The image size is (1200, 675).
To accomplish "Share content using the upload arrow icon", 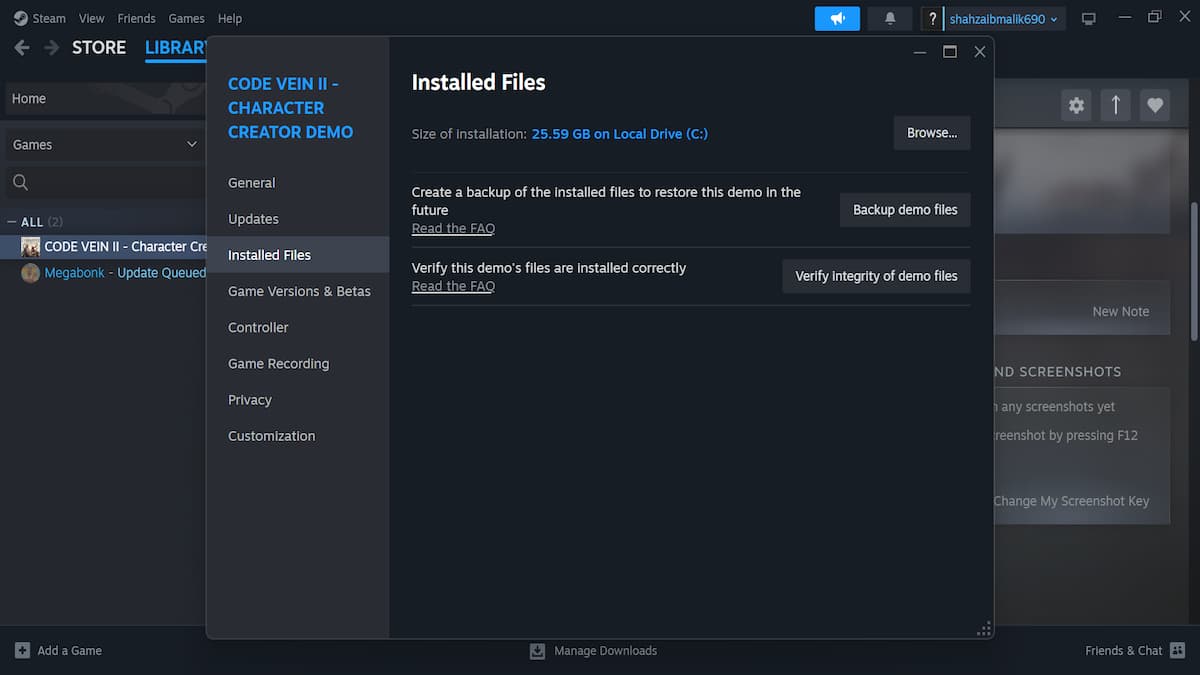I will point(1115,104).
